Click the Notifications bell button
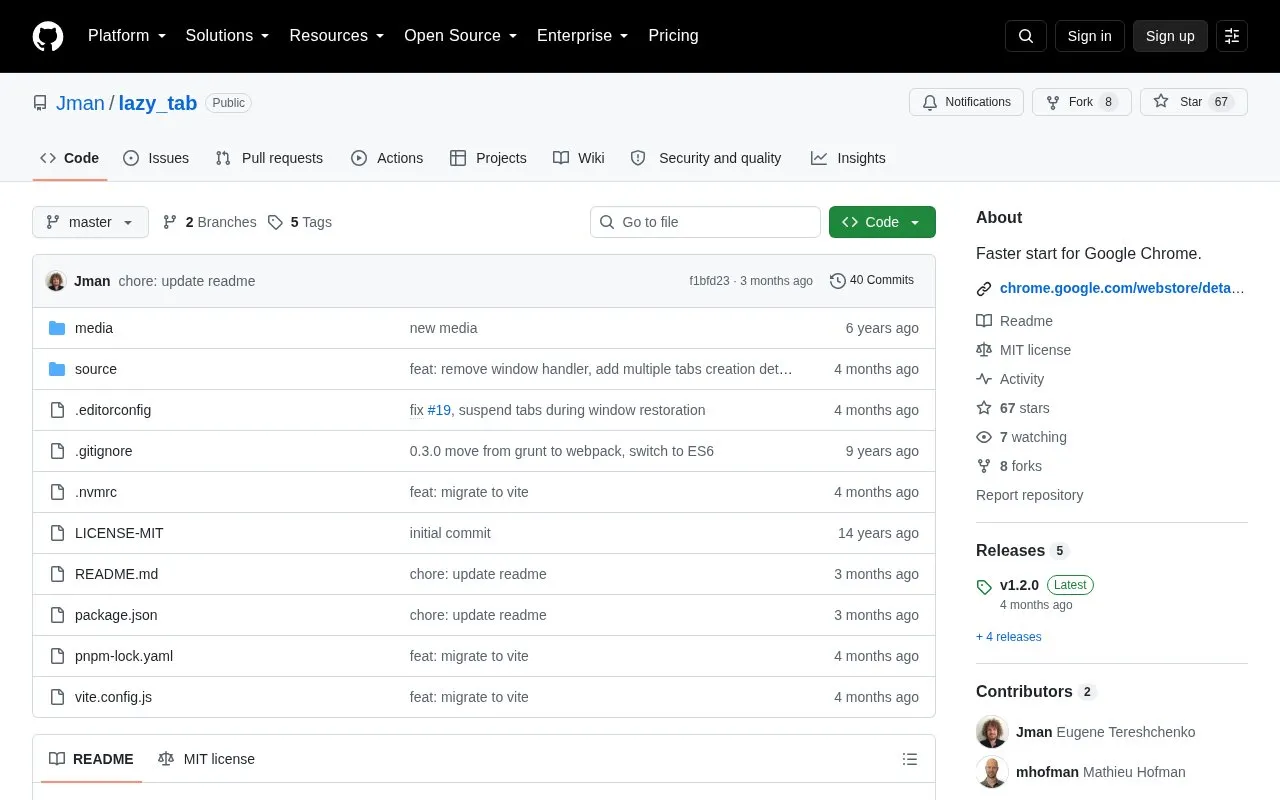Viewport: 1280px width, 800px height. [966, 102]
